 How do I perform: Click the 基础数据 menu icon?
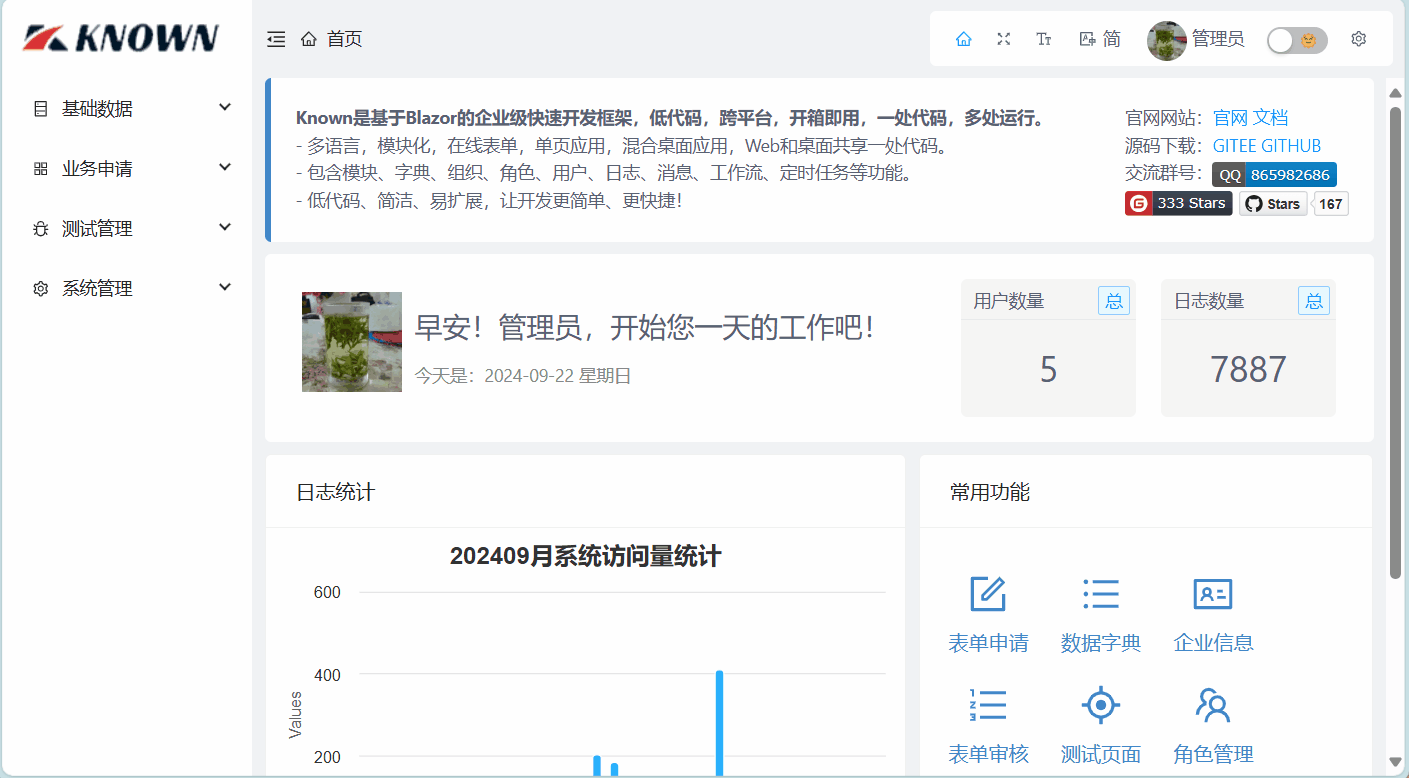41,109
